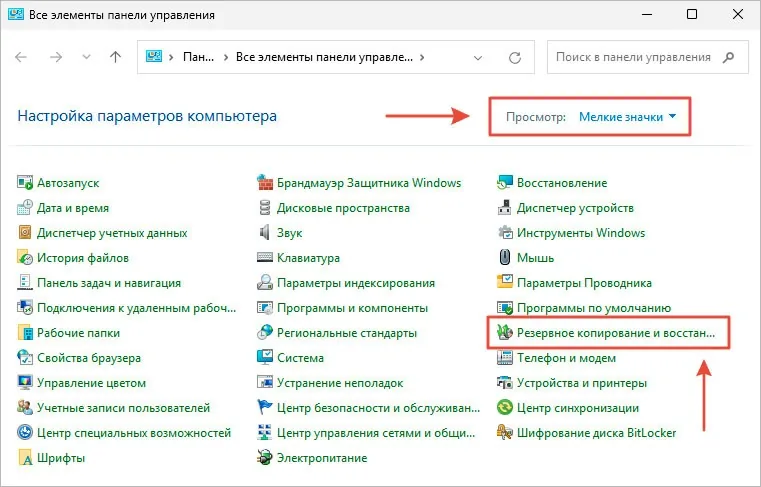This screenshot has width=761, height=487.
Task: Open the Резервное копирование и восстановление link
Action: coord(615,333)
